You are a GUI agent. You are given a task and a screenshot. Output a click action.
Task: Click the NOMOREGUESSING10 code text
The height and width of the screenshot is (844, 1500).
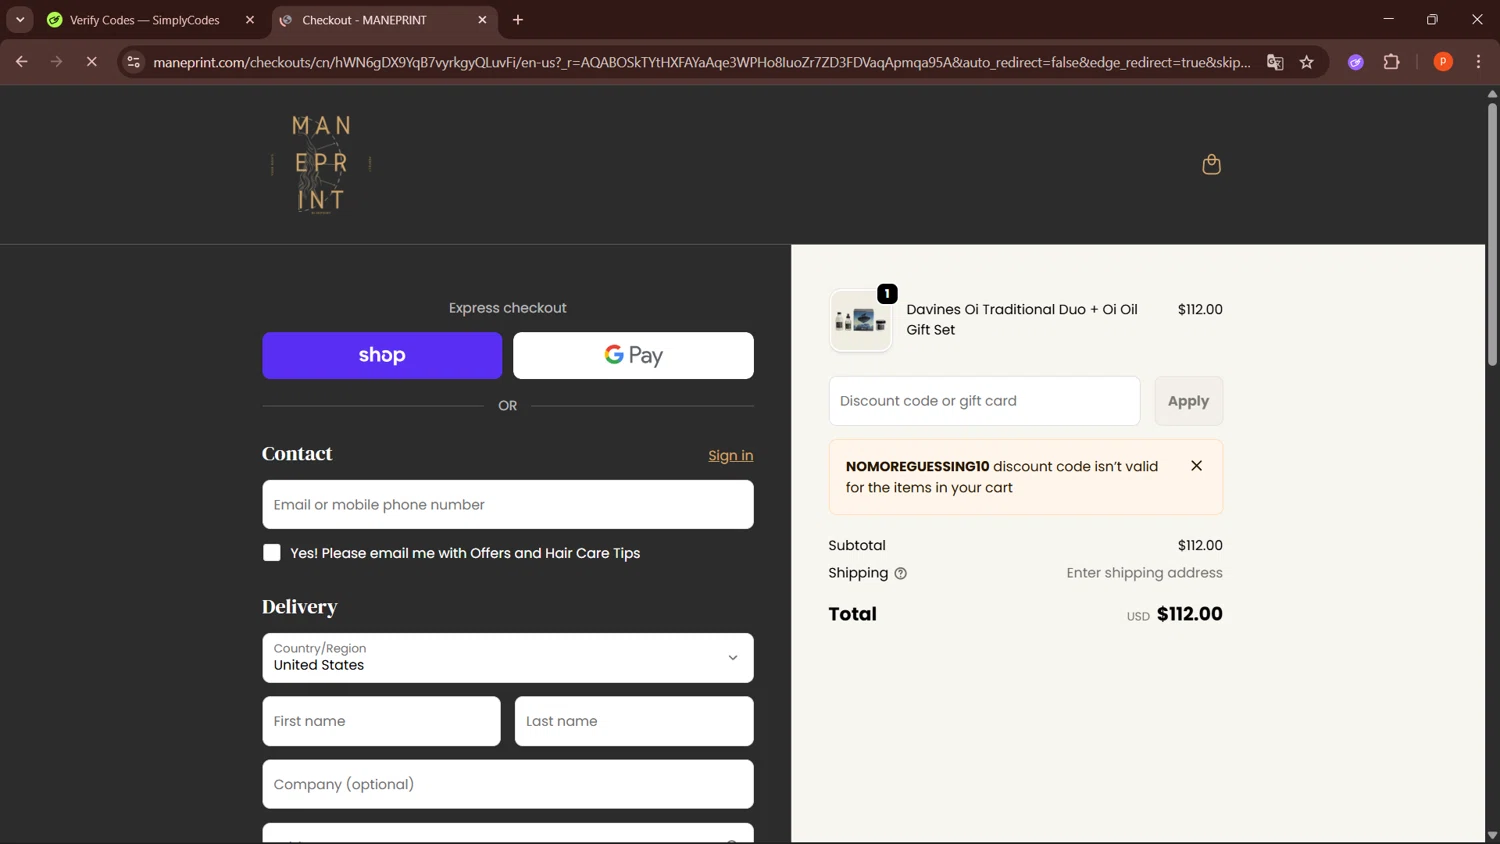[x=917, y=467]
